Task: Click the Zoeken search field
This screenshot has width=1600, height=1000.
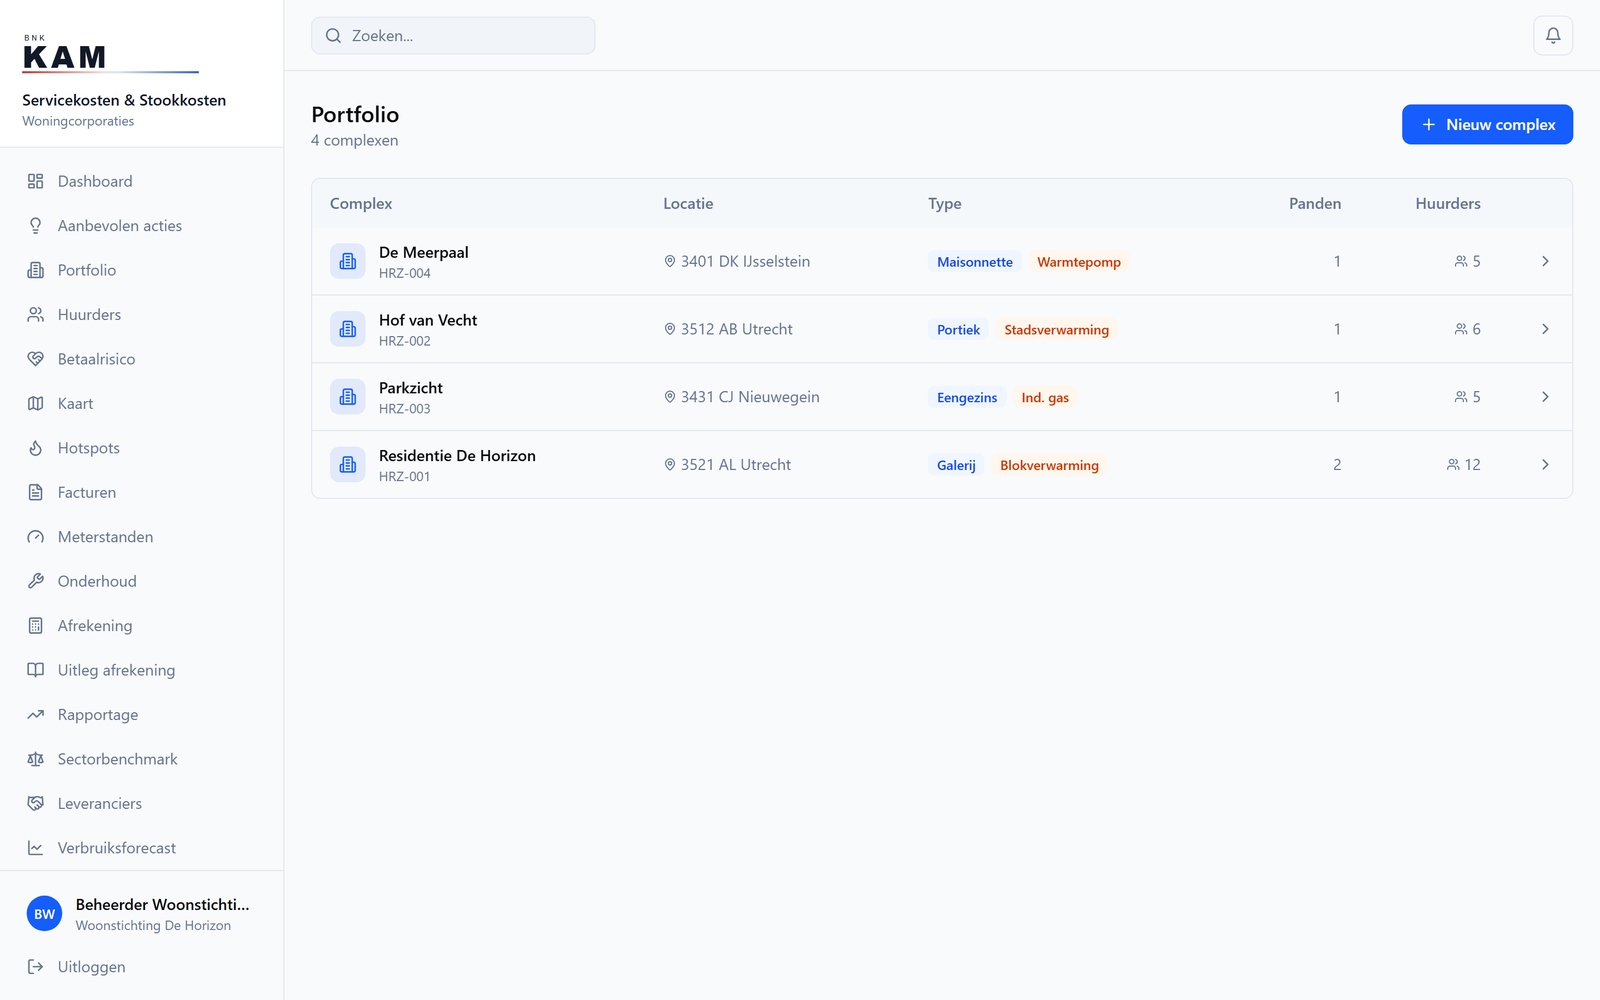Action: [453, 36]
